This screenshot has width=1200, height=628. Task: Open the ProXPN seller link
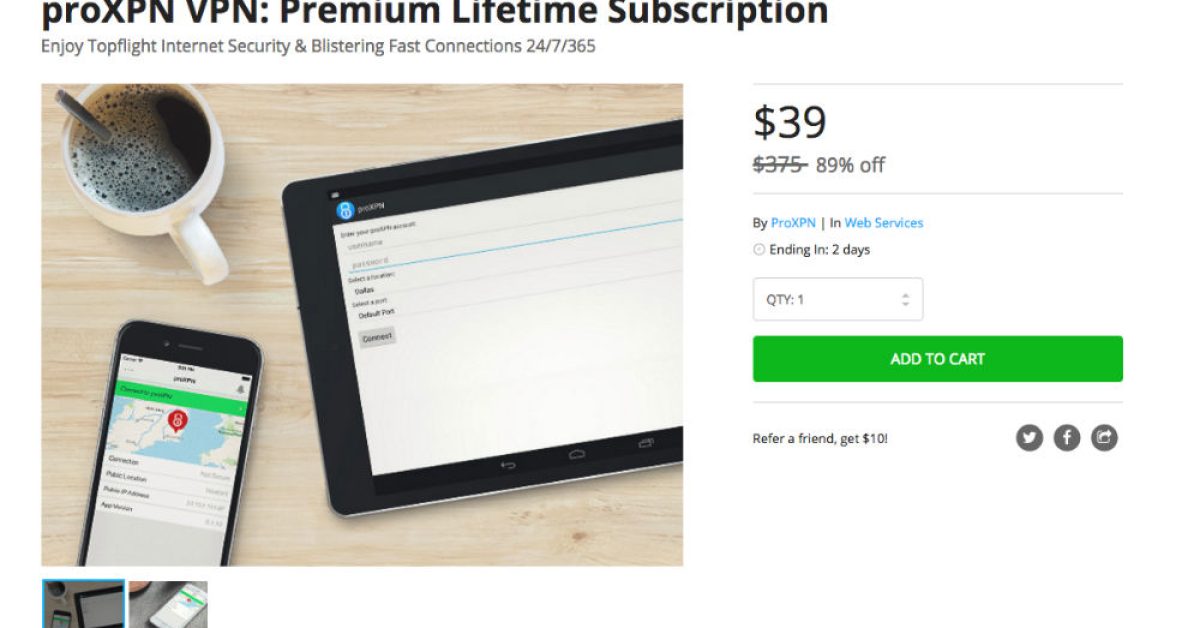(793, 223)
